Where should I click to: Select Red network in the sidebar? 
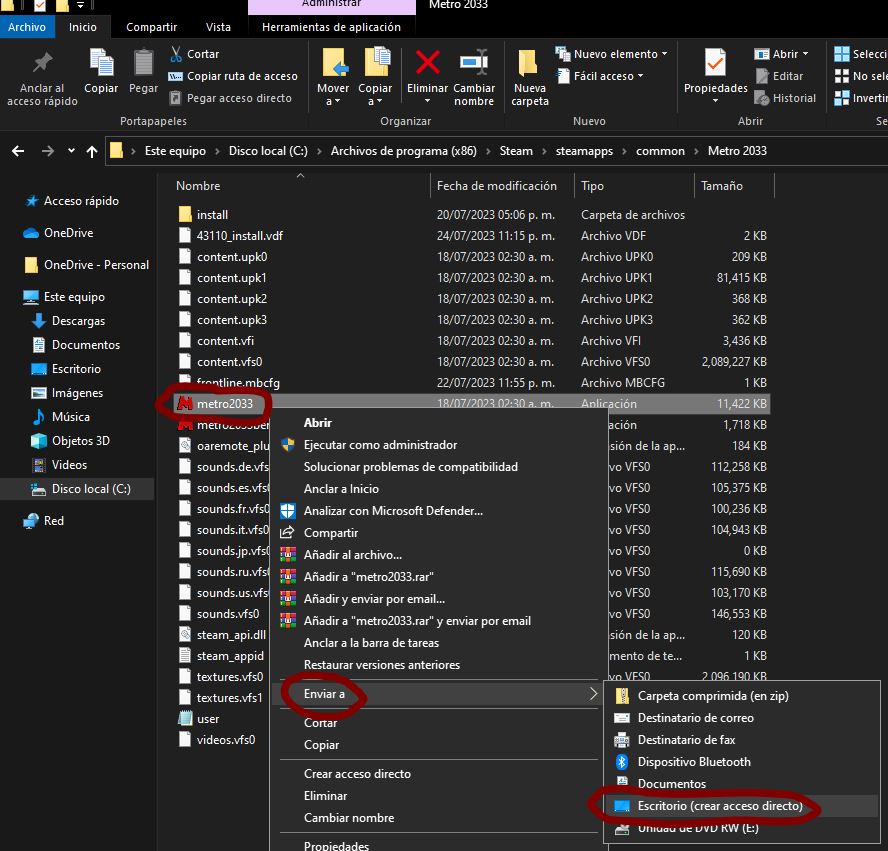44,521
